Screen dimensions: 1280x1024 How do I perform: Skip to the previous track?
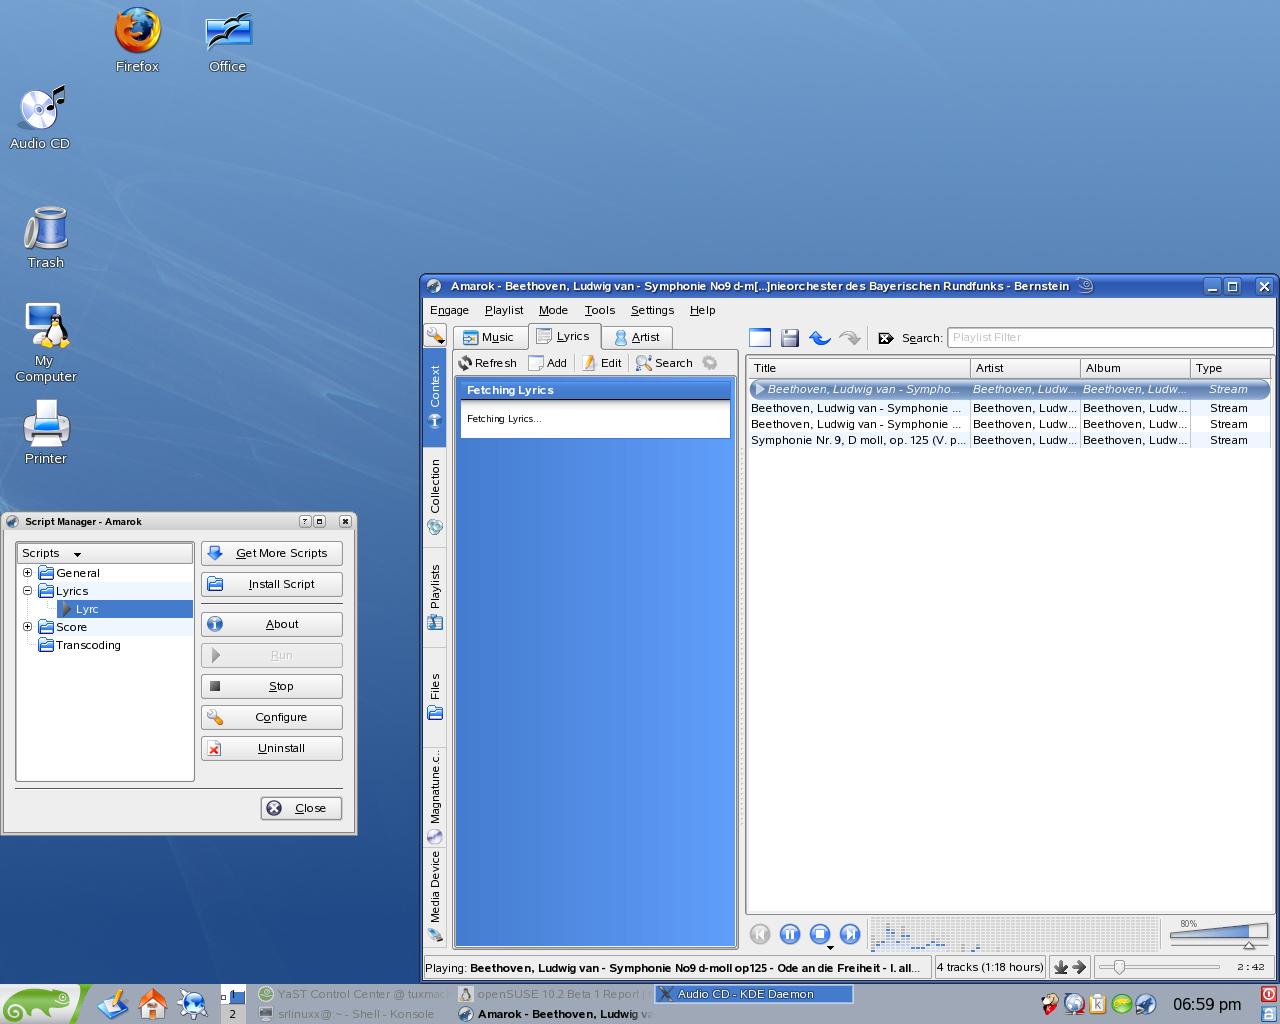[760, 934]
